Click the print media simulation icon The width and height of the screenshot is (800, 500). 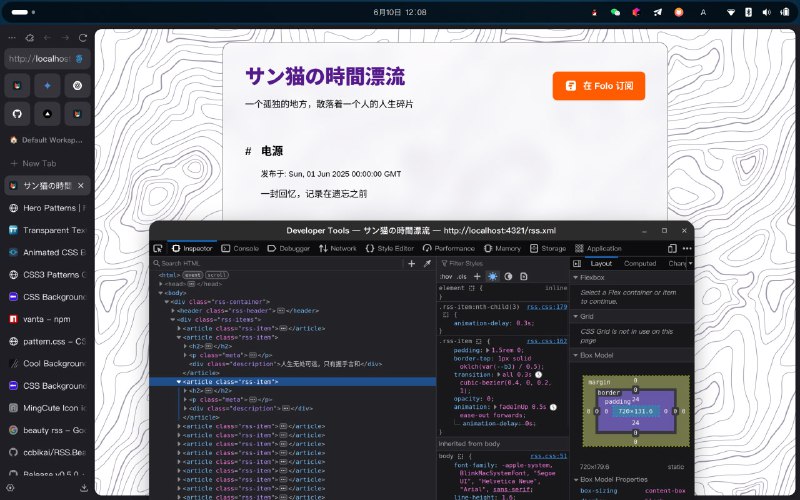(x=524, y=276)
